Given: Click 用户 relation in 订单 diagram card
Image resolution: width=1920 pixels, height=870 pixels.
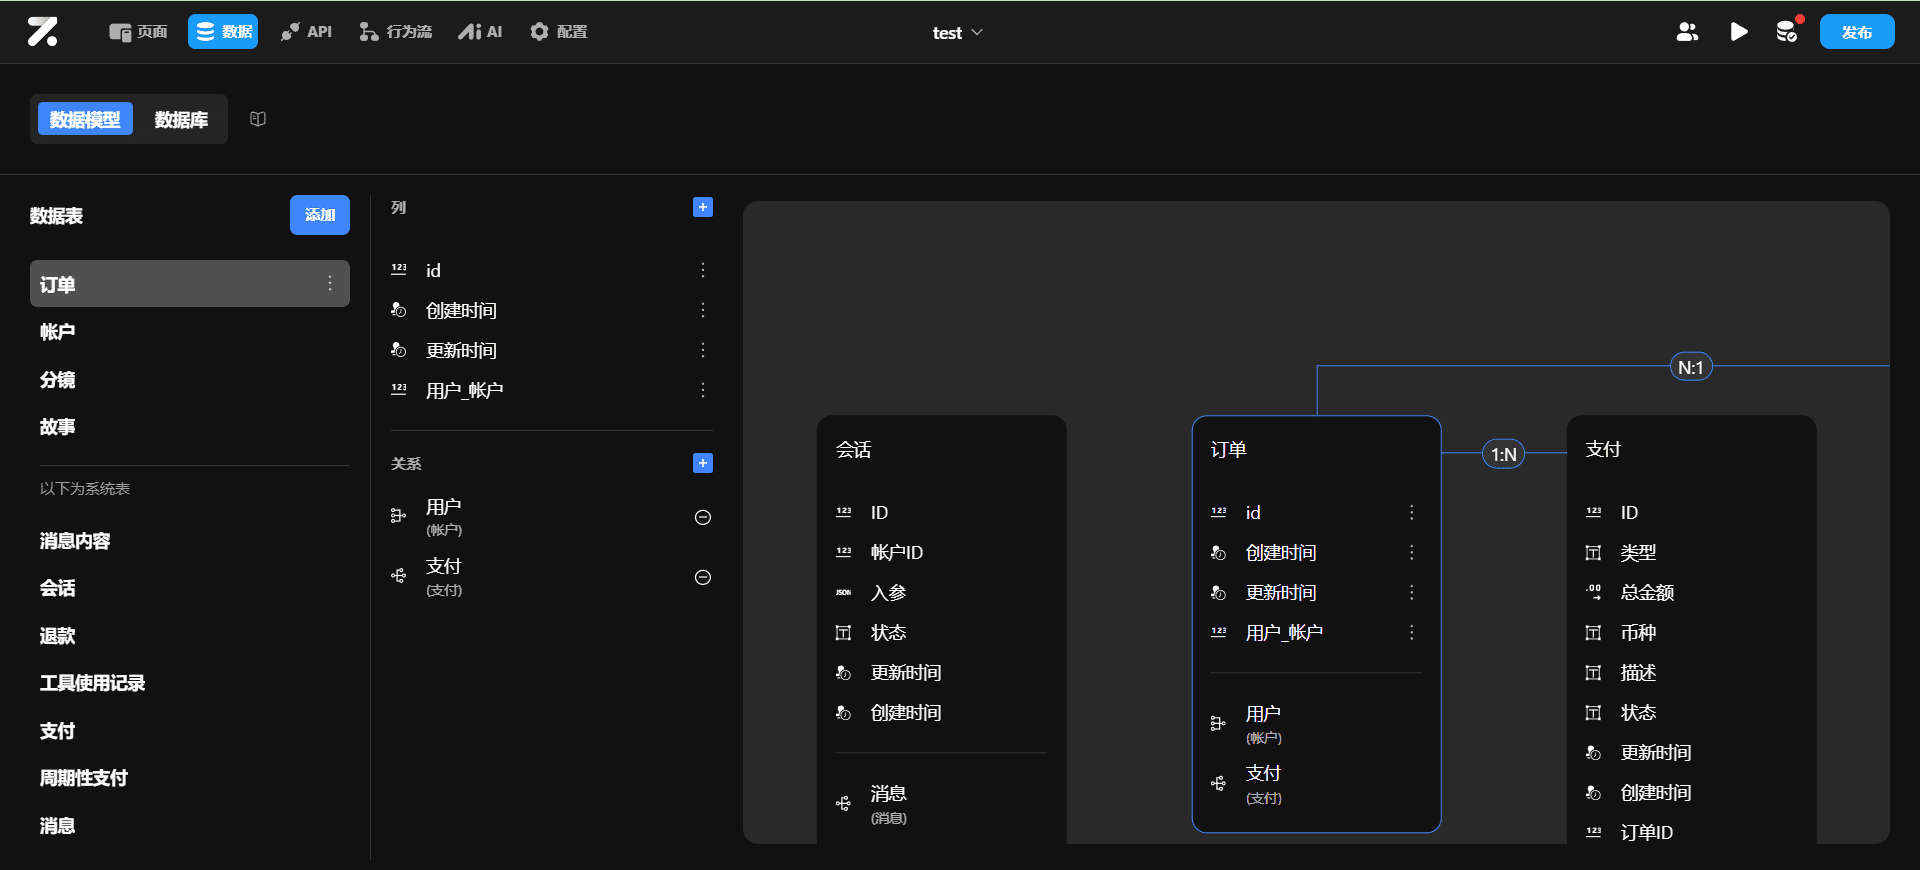Looking at the screenshot, I should coord(1316,724).
